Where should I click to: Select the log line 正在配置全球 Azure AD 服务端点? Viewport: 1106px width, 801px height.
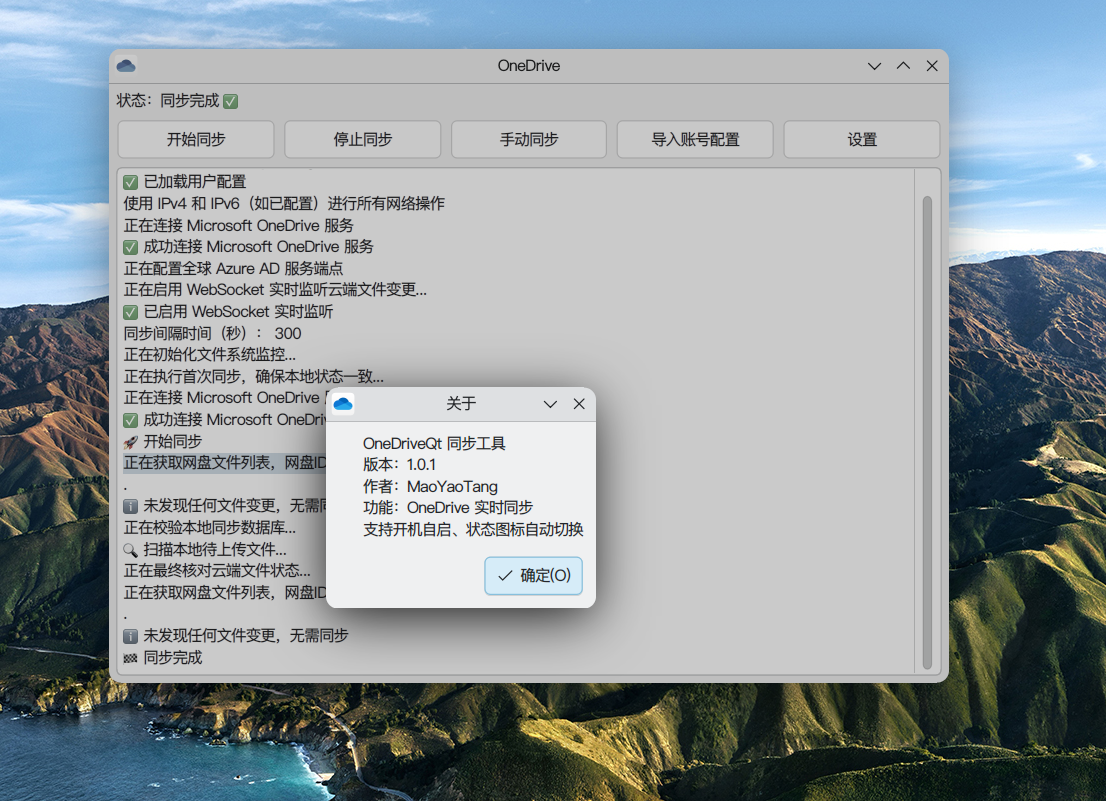pos(233,269)
